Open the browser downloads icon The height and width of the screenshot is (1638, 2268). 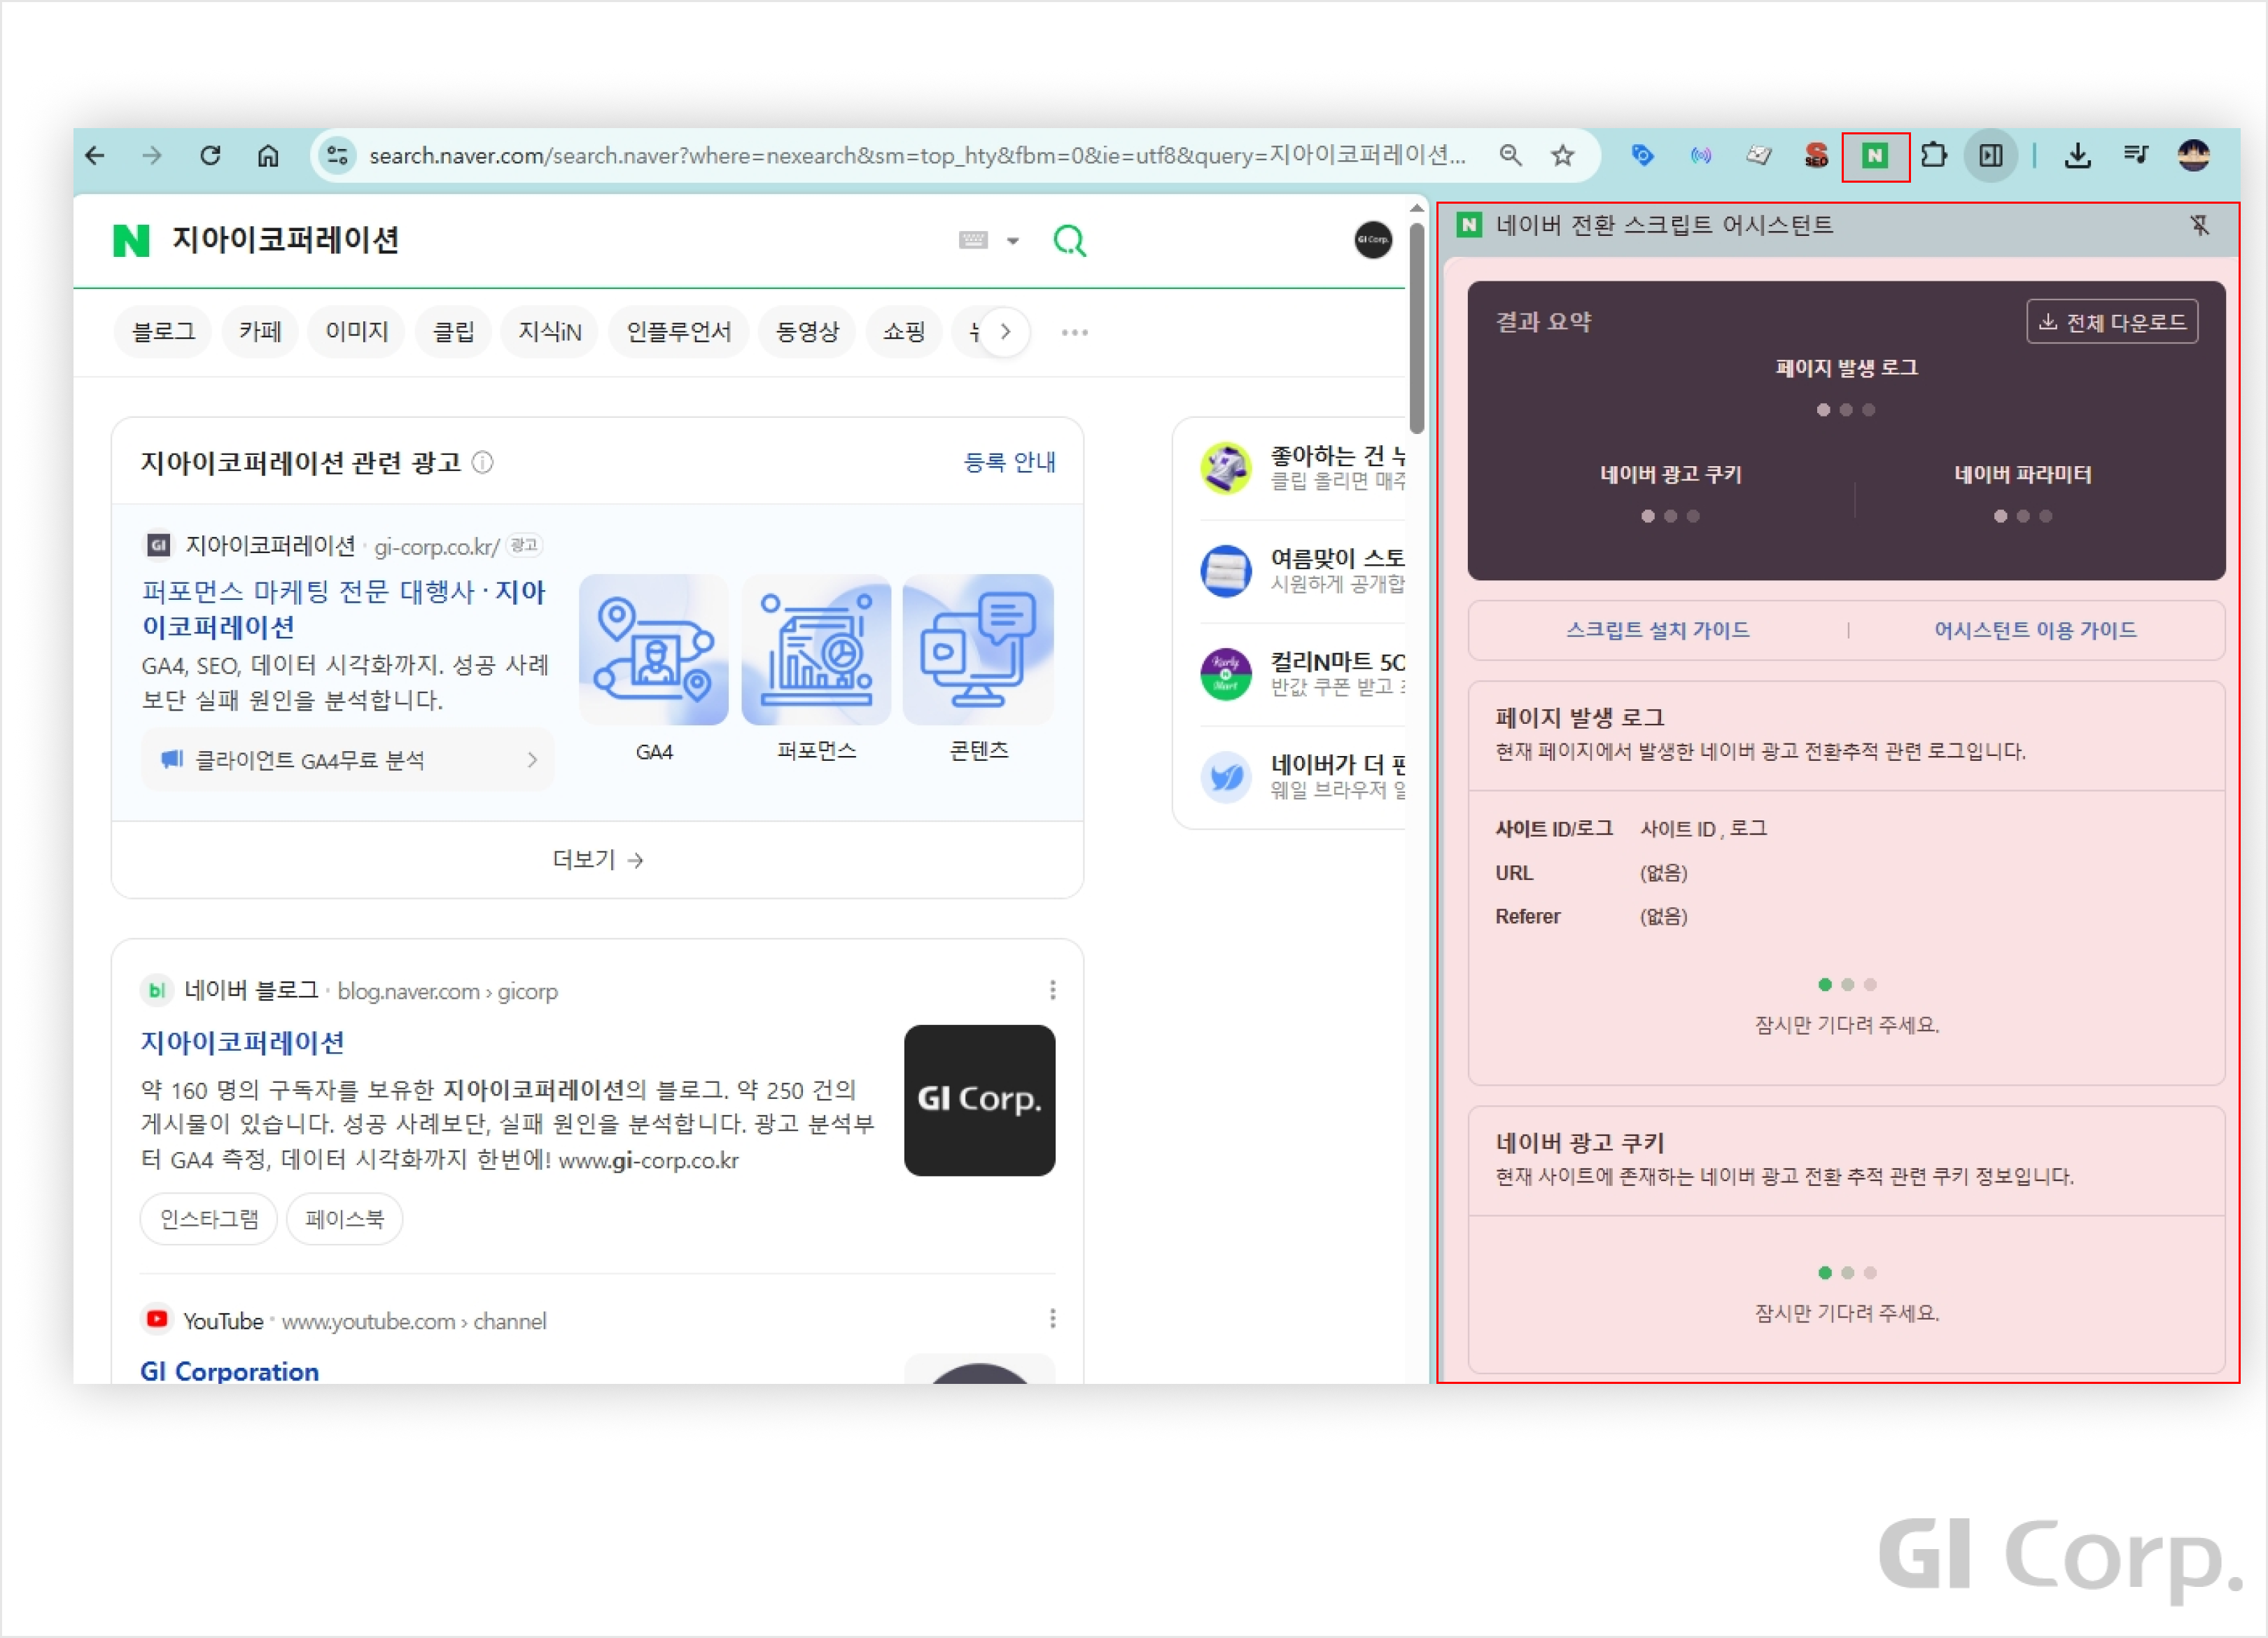2077,156
